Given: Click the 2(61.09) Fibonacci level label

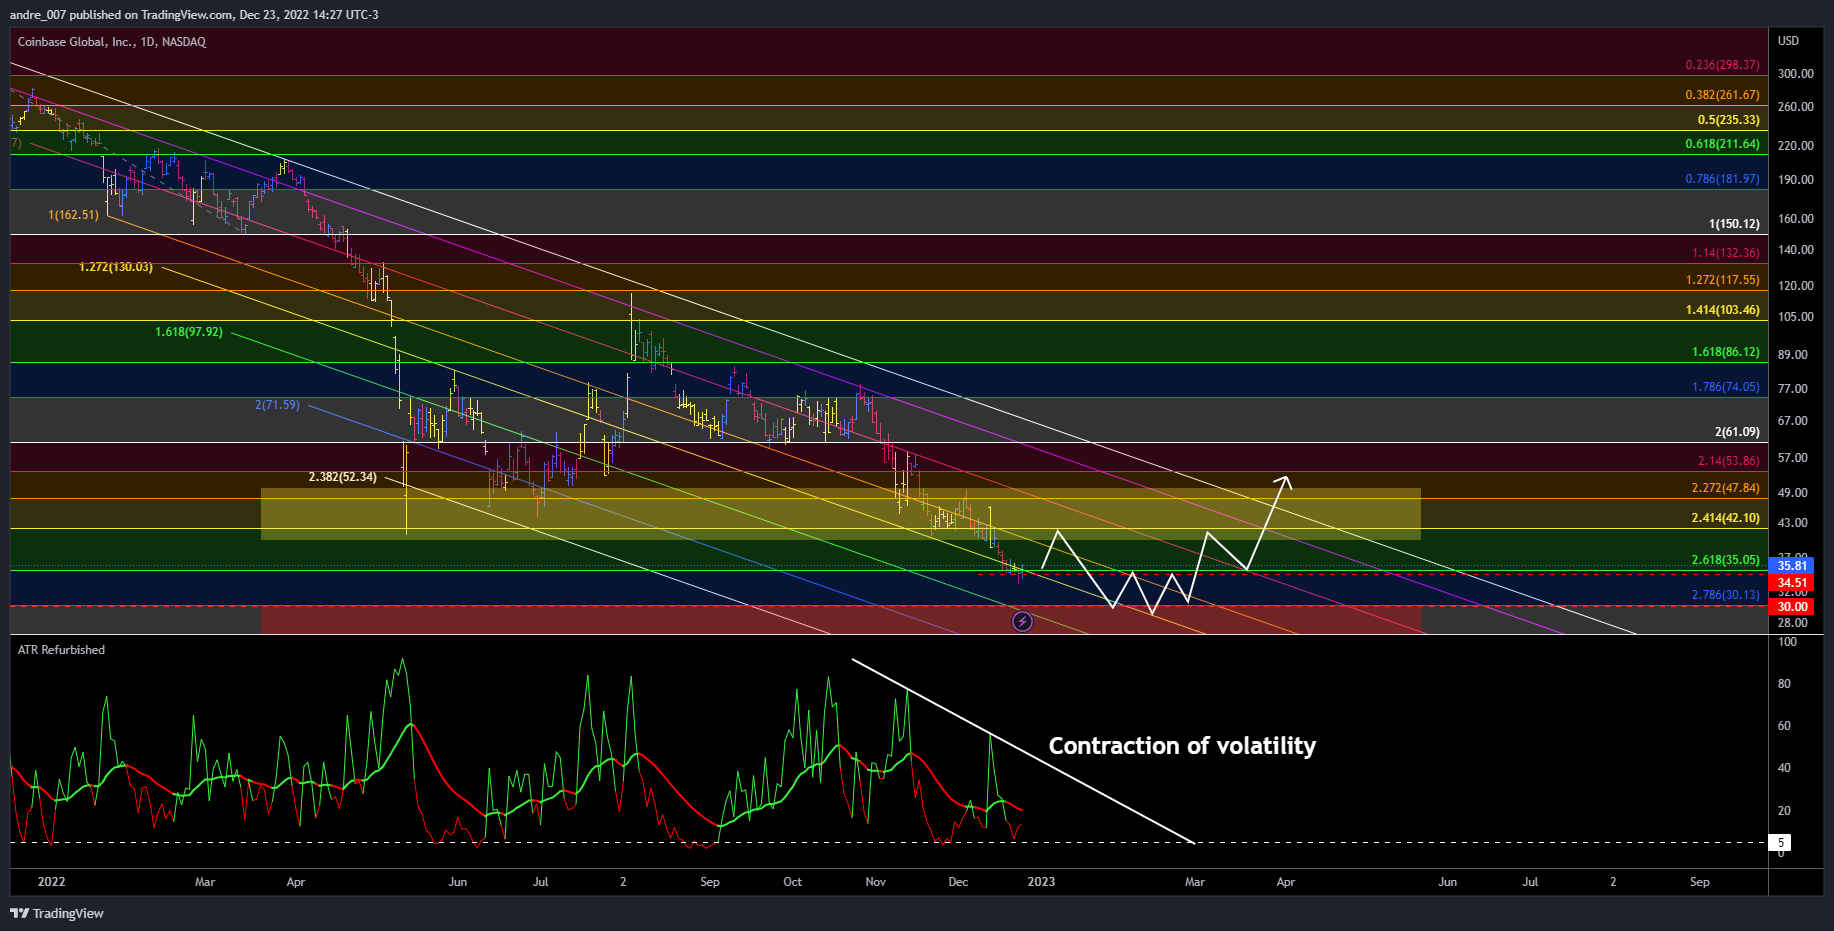Looking at the screenshot, I should pos(1737,432).
